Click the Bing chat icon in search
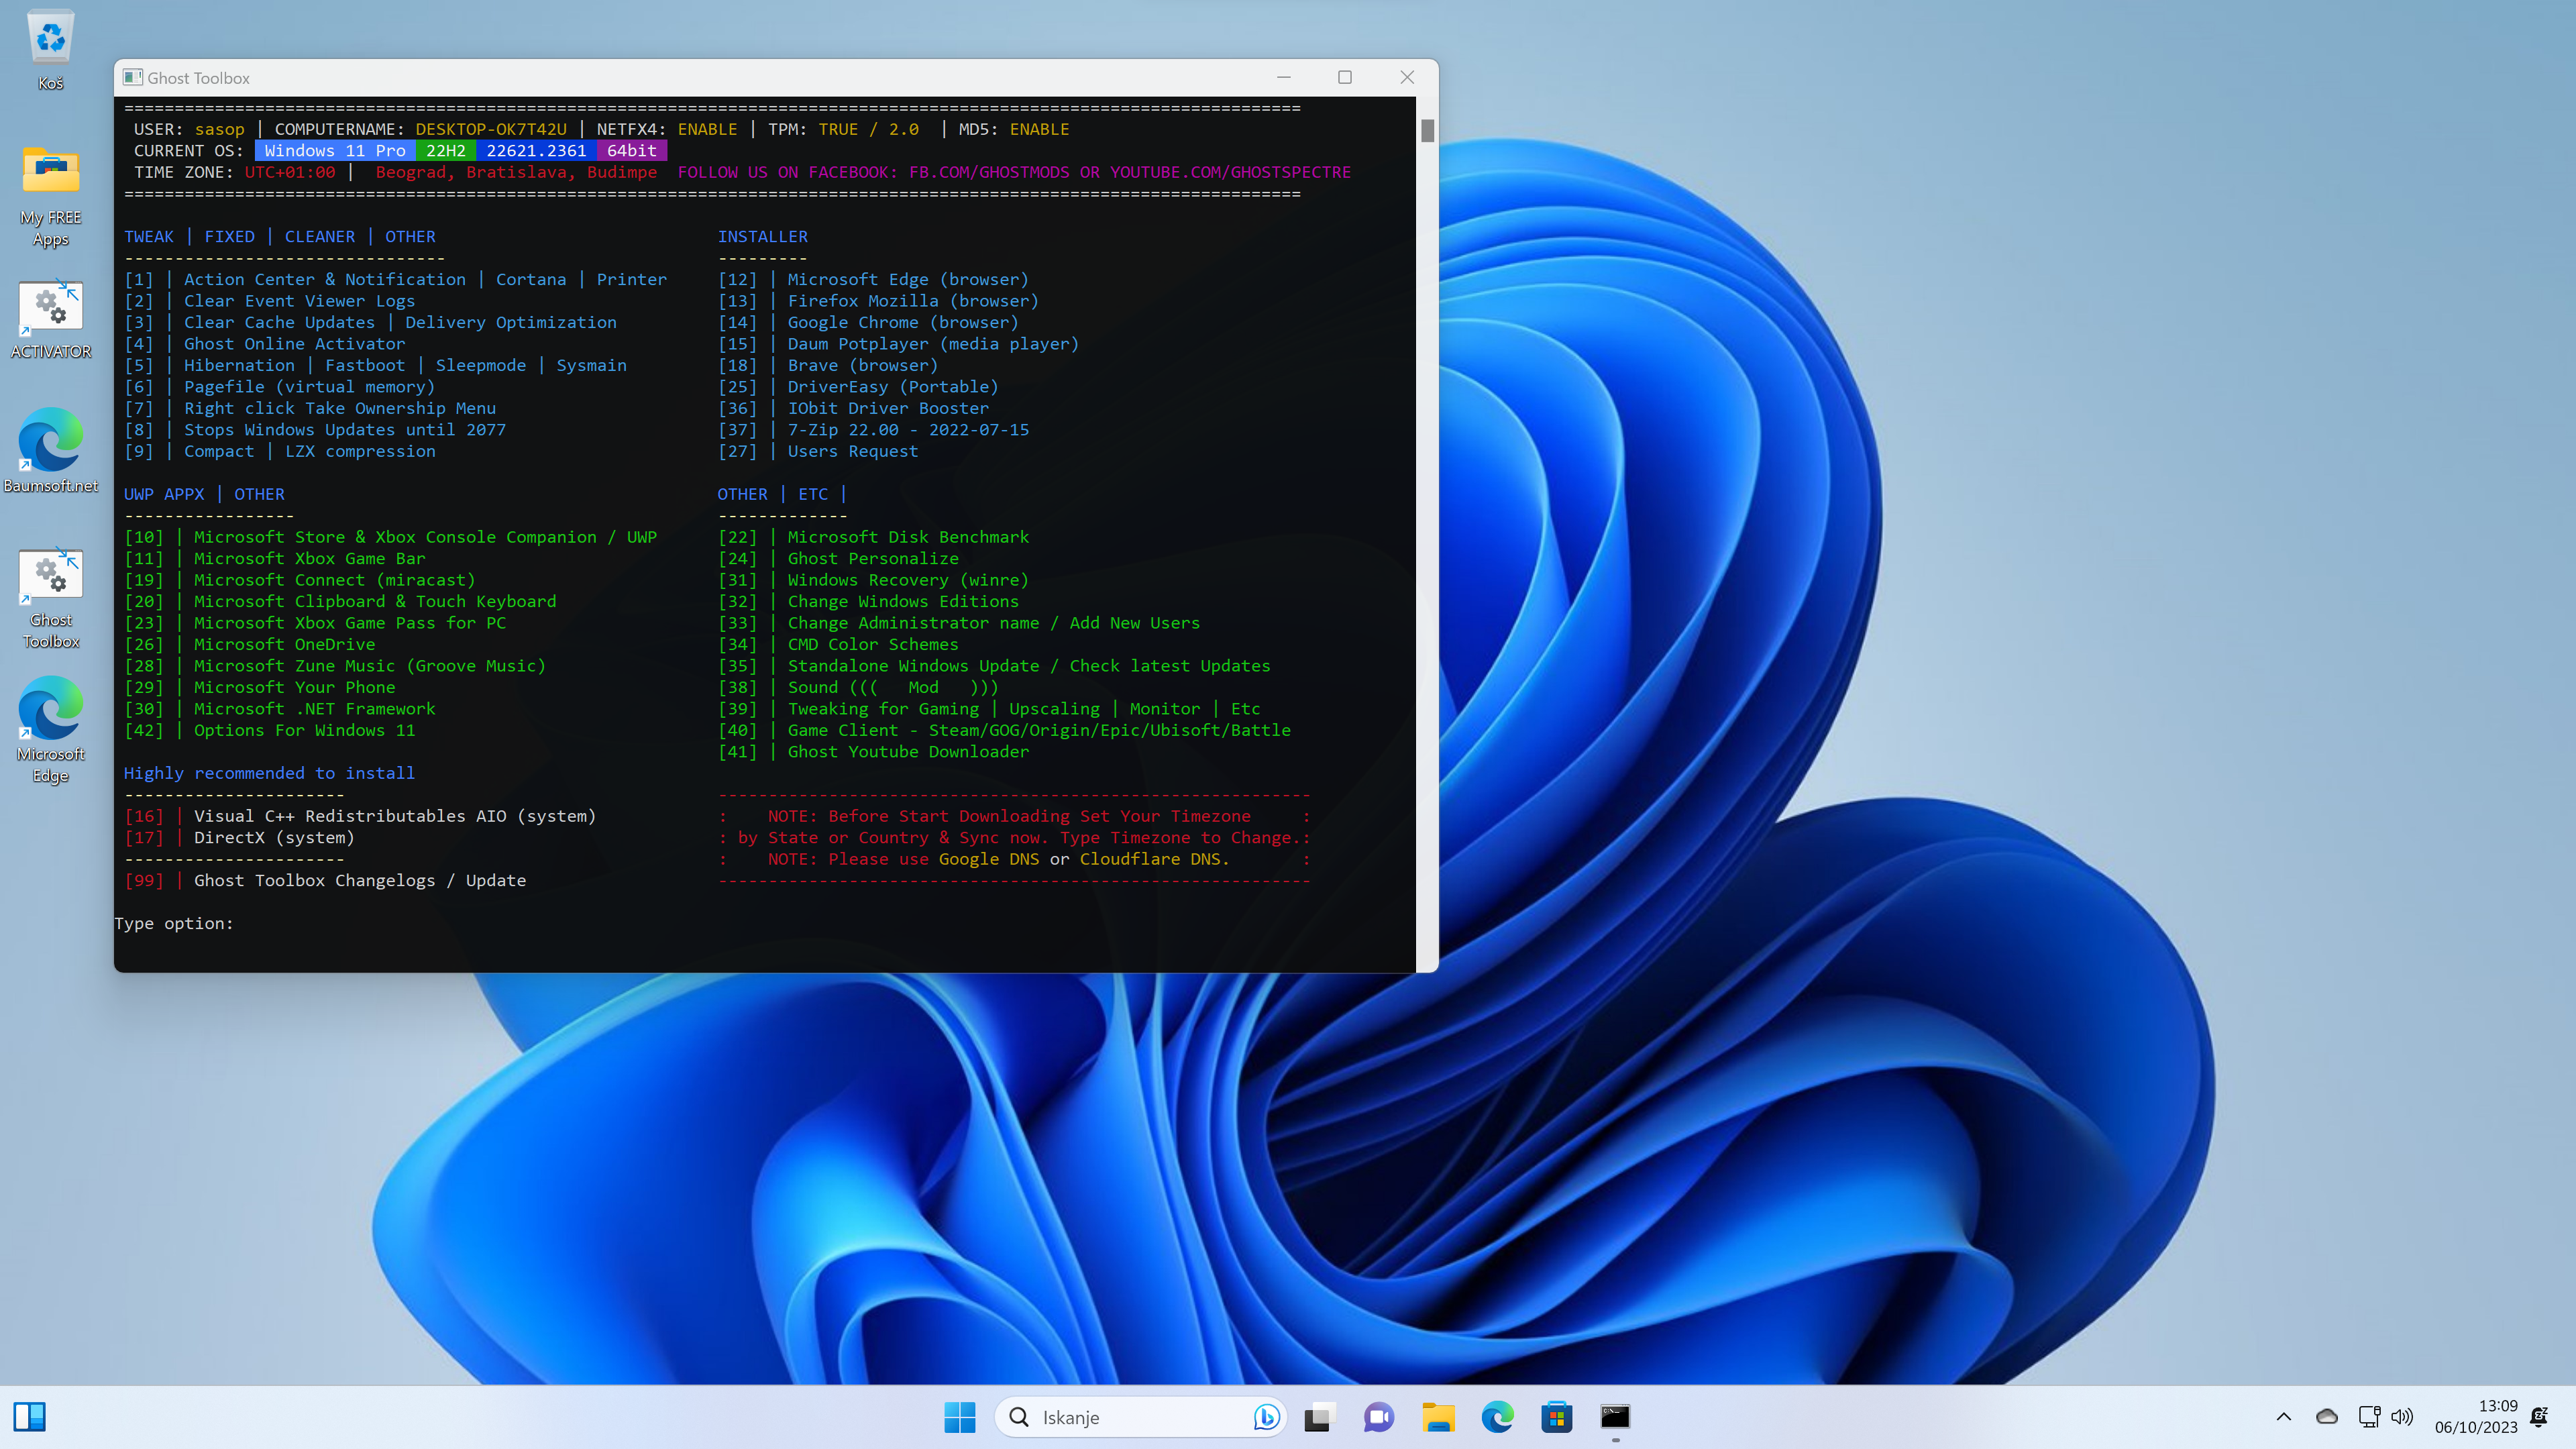 coord(1266,1416)
